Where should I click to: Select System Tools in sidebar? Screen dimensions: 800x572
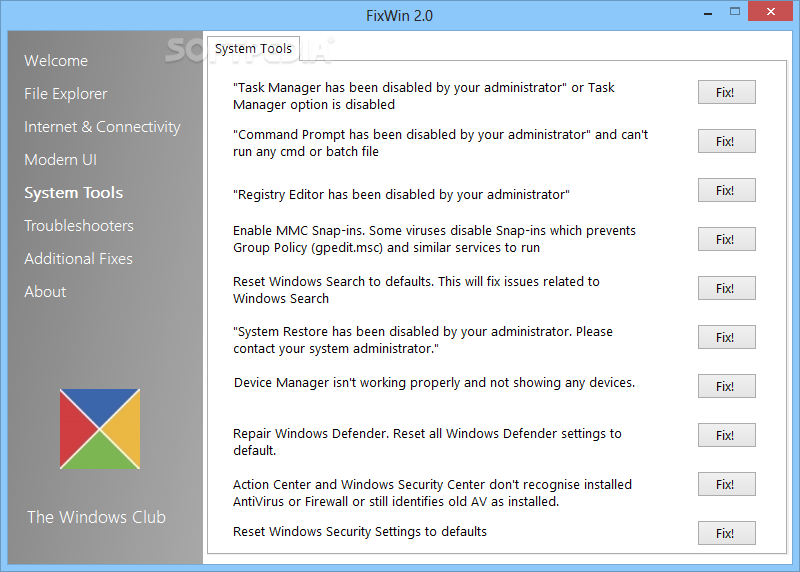coord(74,193)
